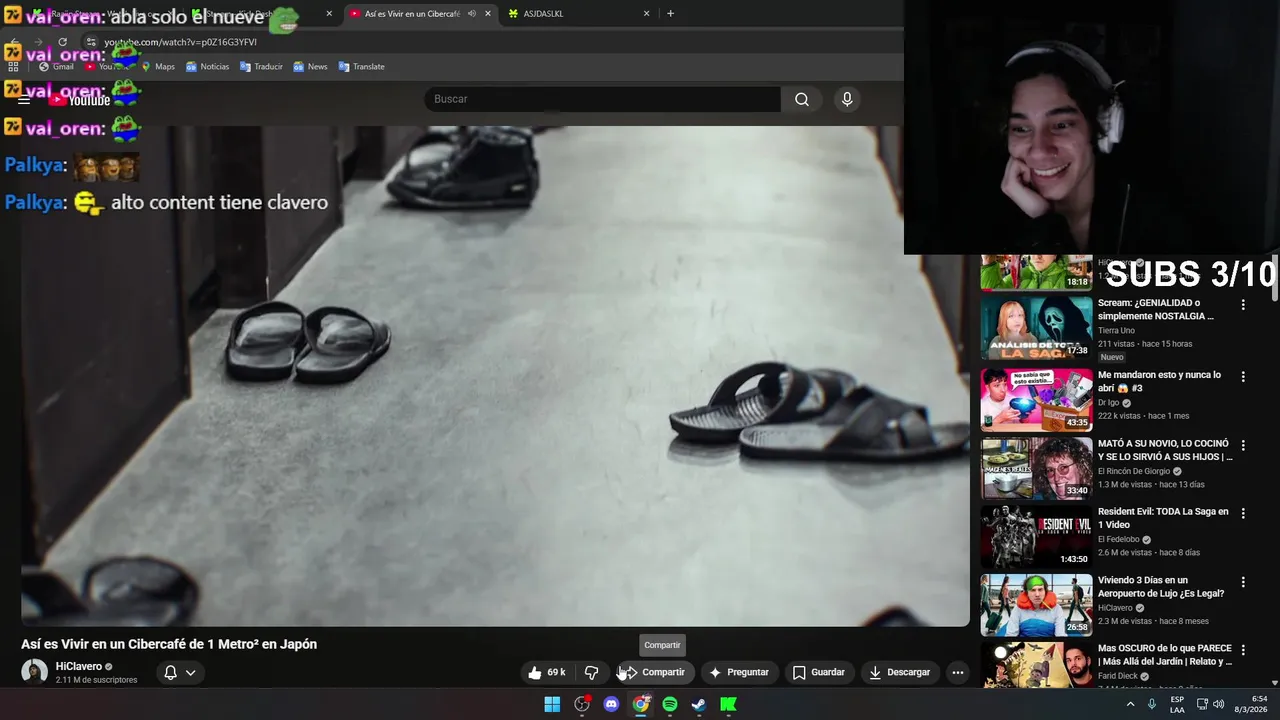Viewport: 1280px width, 720px height.
Task: Activate voice search microphone icon
Action: (847, 99)
